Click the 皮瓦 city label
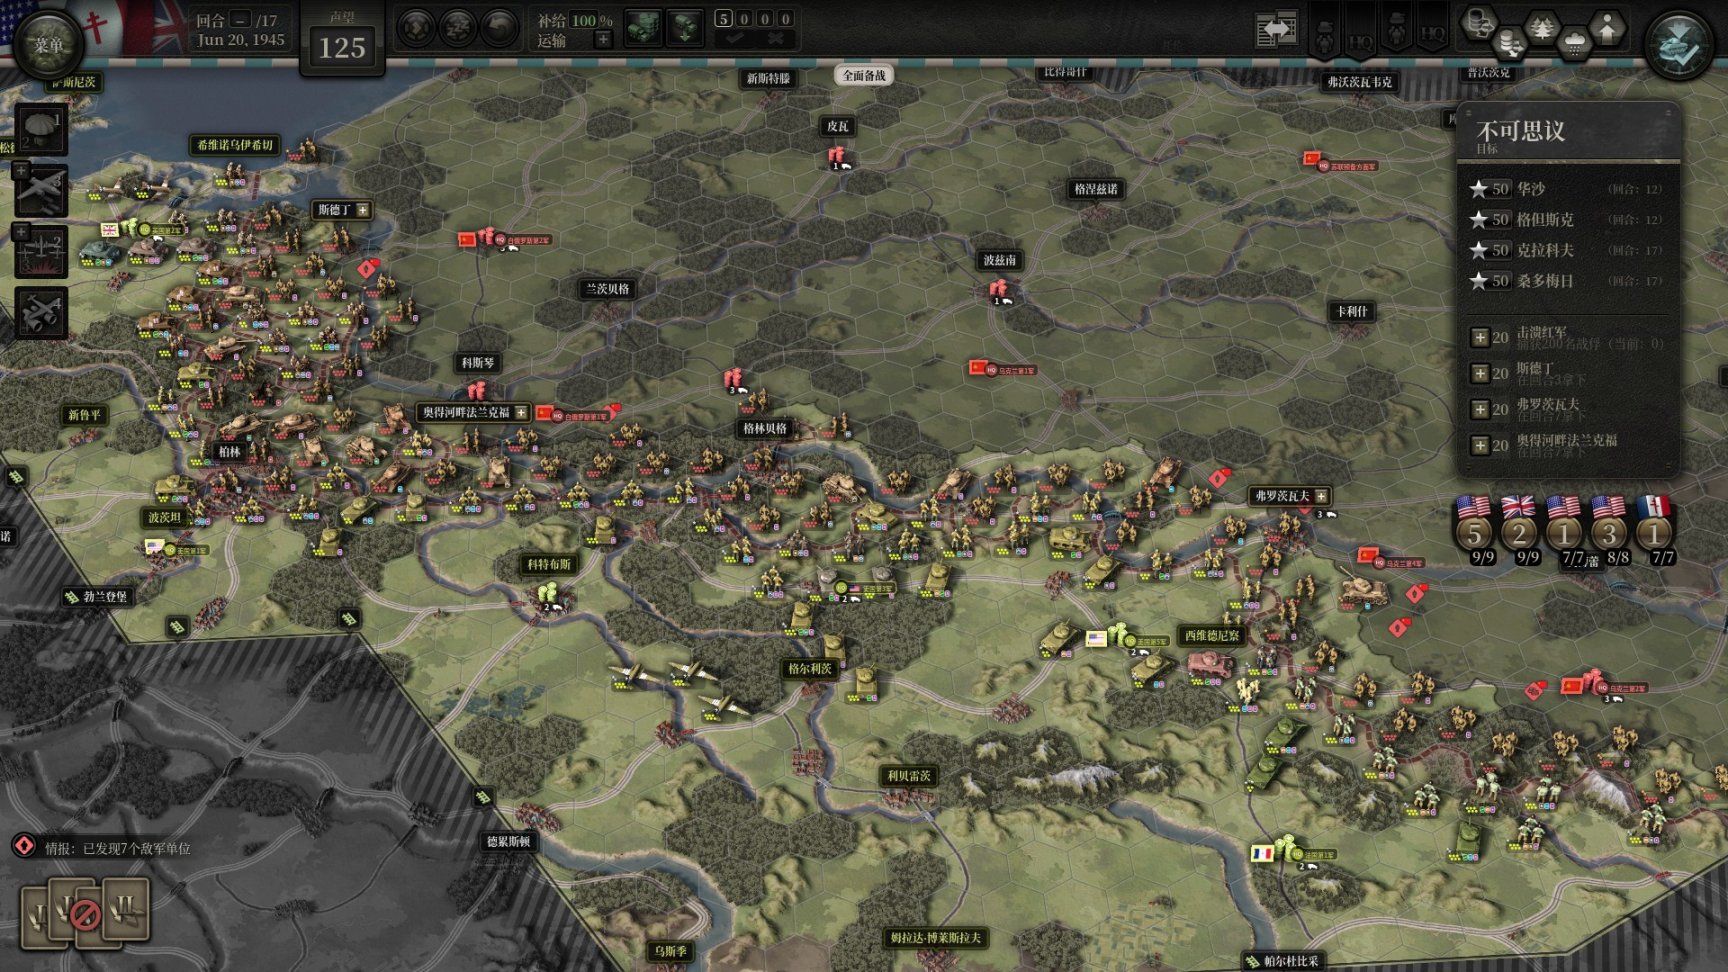This screenshot has height=972, width=1728. pyautogui.click(x=838, y=126)
